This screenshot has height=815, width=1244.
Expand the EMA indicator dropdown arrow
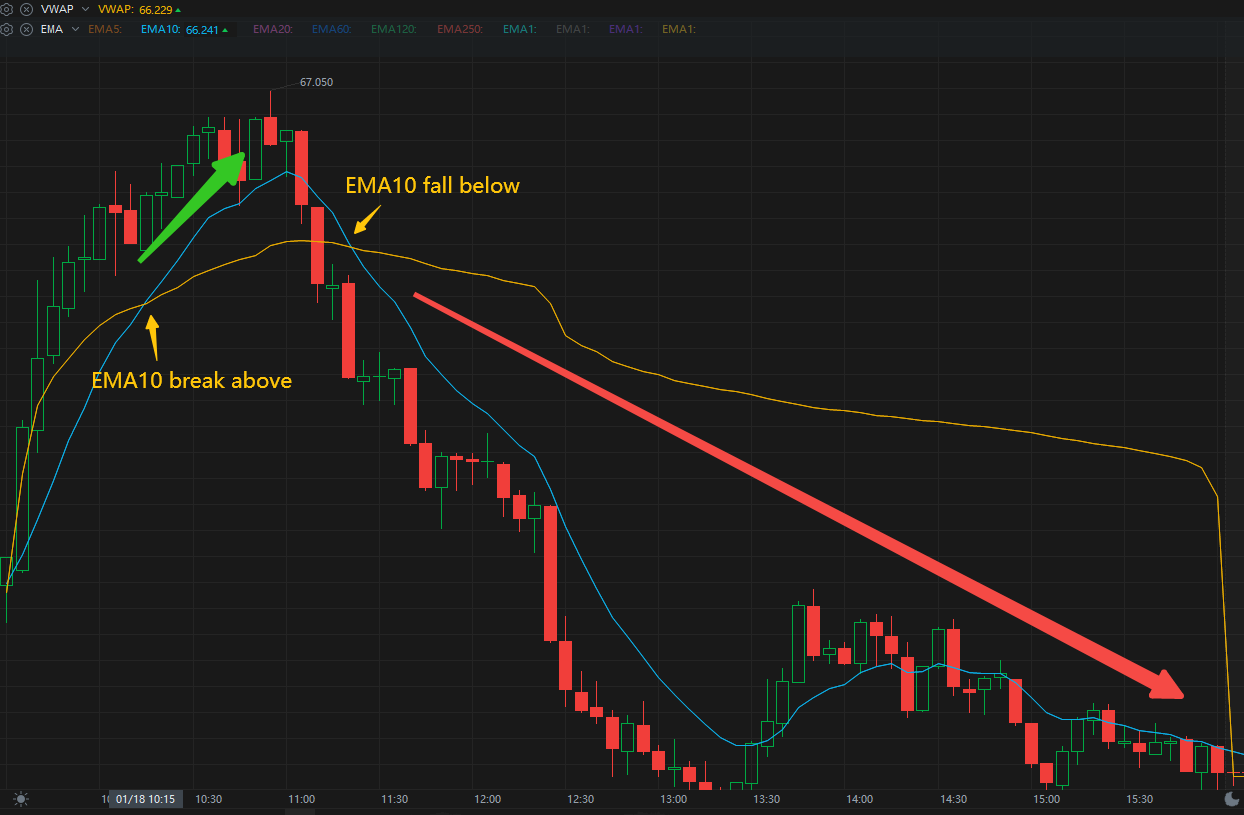75,29
